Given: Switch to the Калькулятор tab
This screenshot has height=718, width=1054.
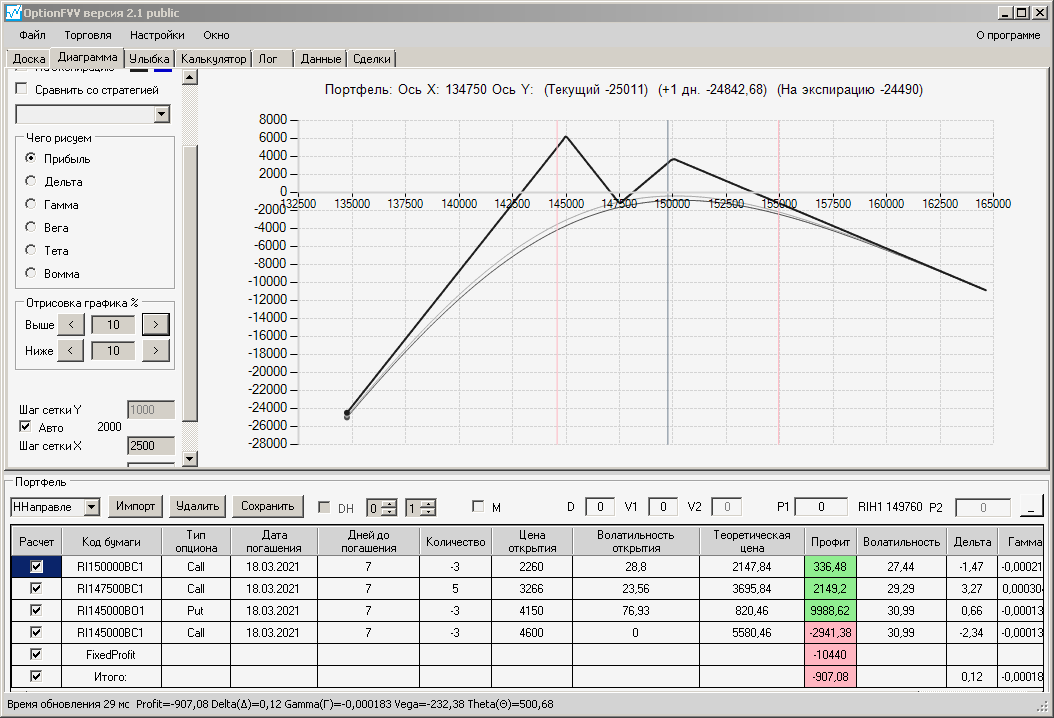Looking at the screenshot, I should coord(214,59).
